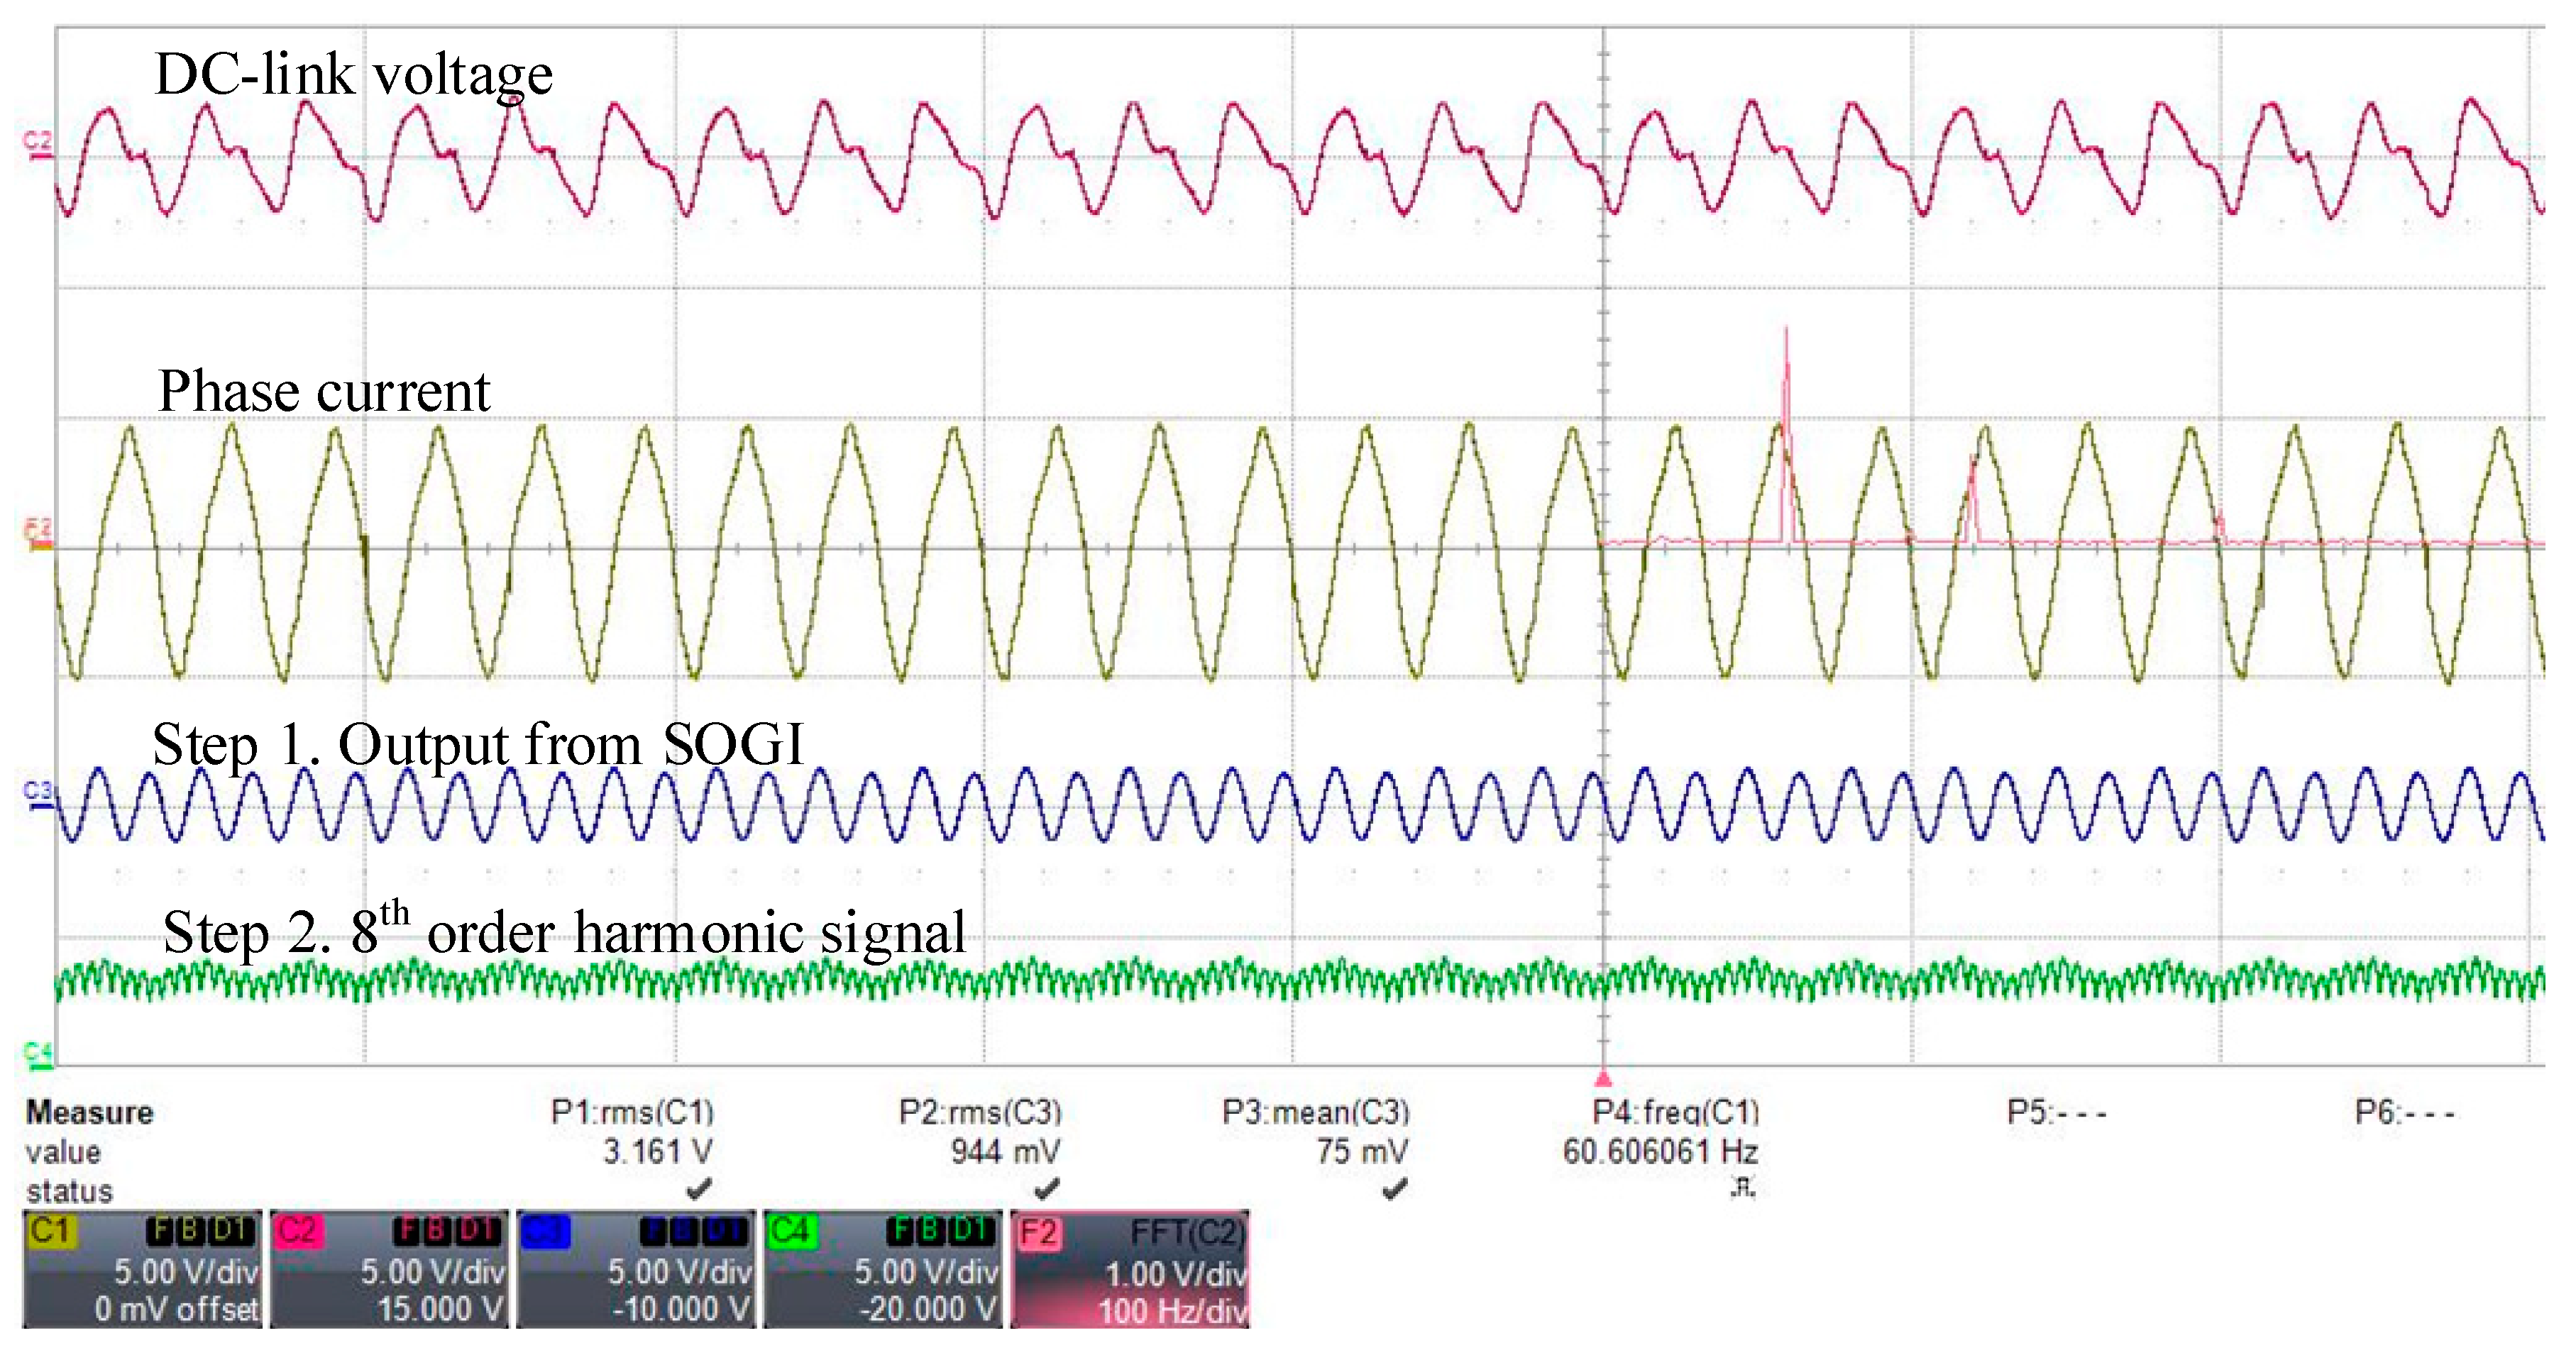2576x1355 pixels.
Task: Click the P2 rms(C3) status checkmark
Action: [1046, 1189]
